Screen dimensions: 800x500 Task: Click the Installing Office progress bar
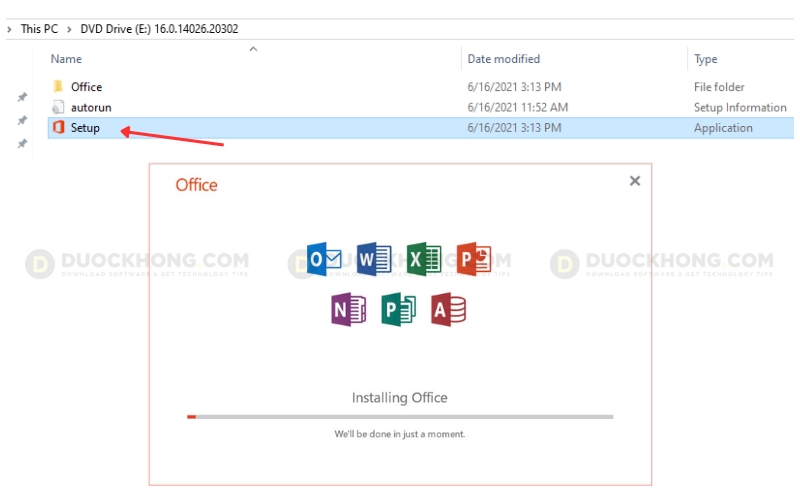click(400, 417)
